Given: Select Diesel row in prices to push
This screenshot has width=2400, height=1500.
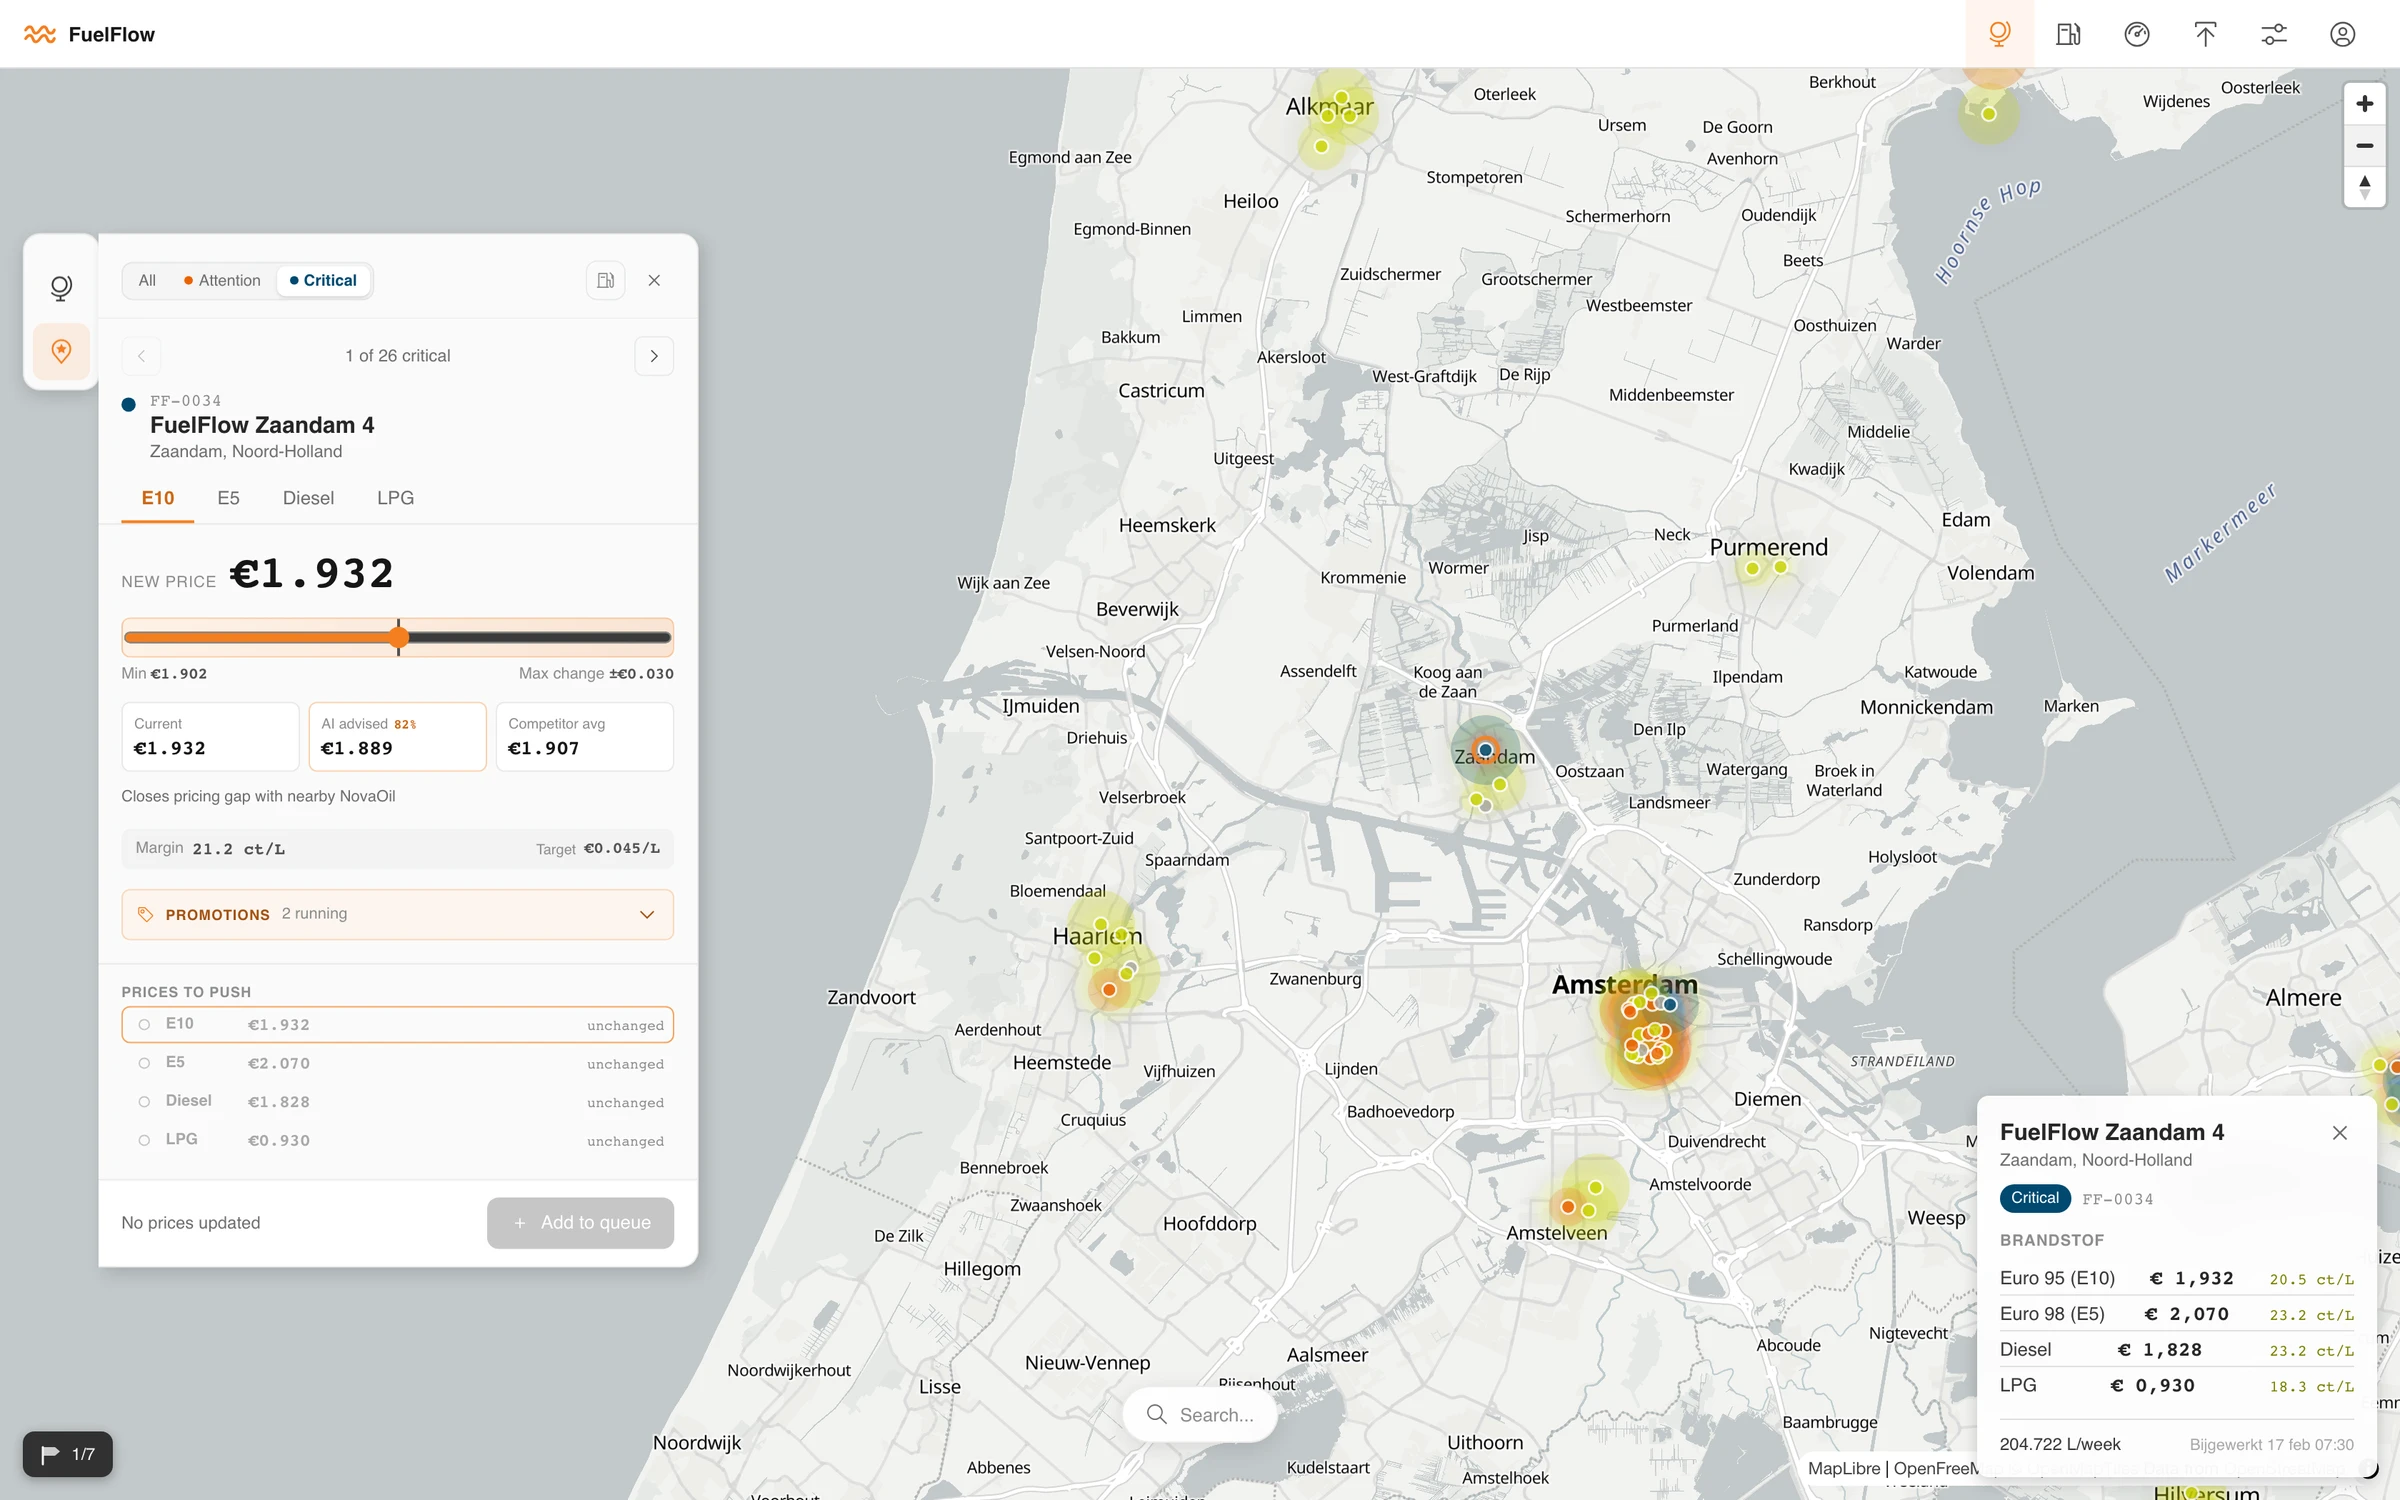Looking at the screenshot, I should click(397, 1101).
